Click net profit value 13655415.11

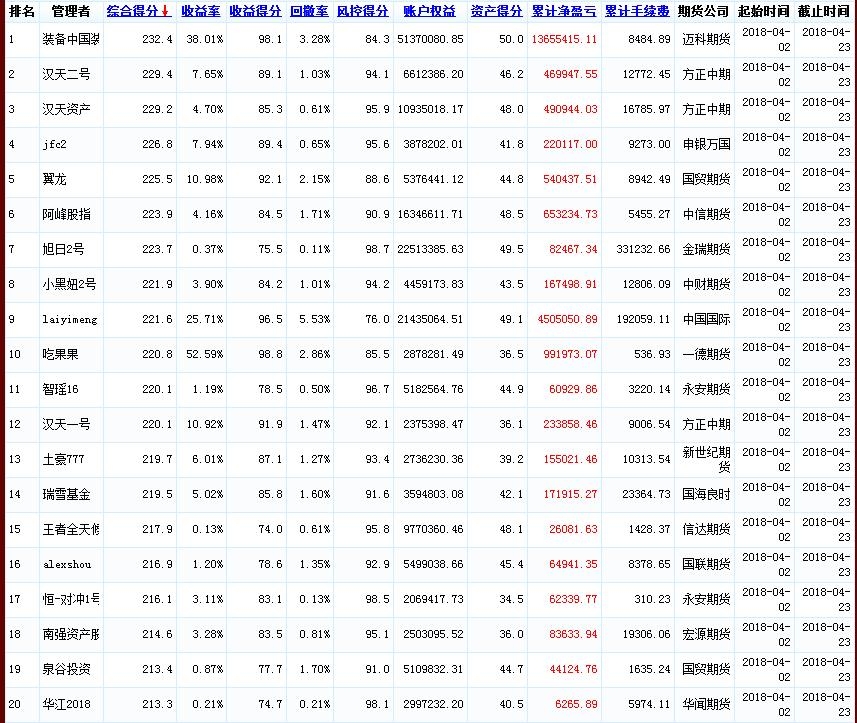coord(564,40)
